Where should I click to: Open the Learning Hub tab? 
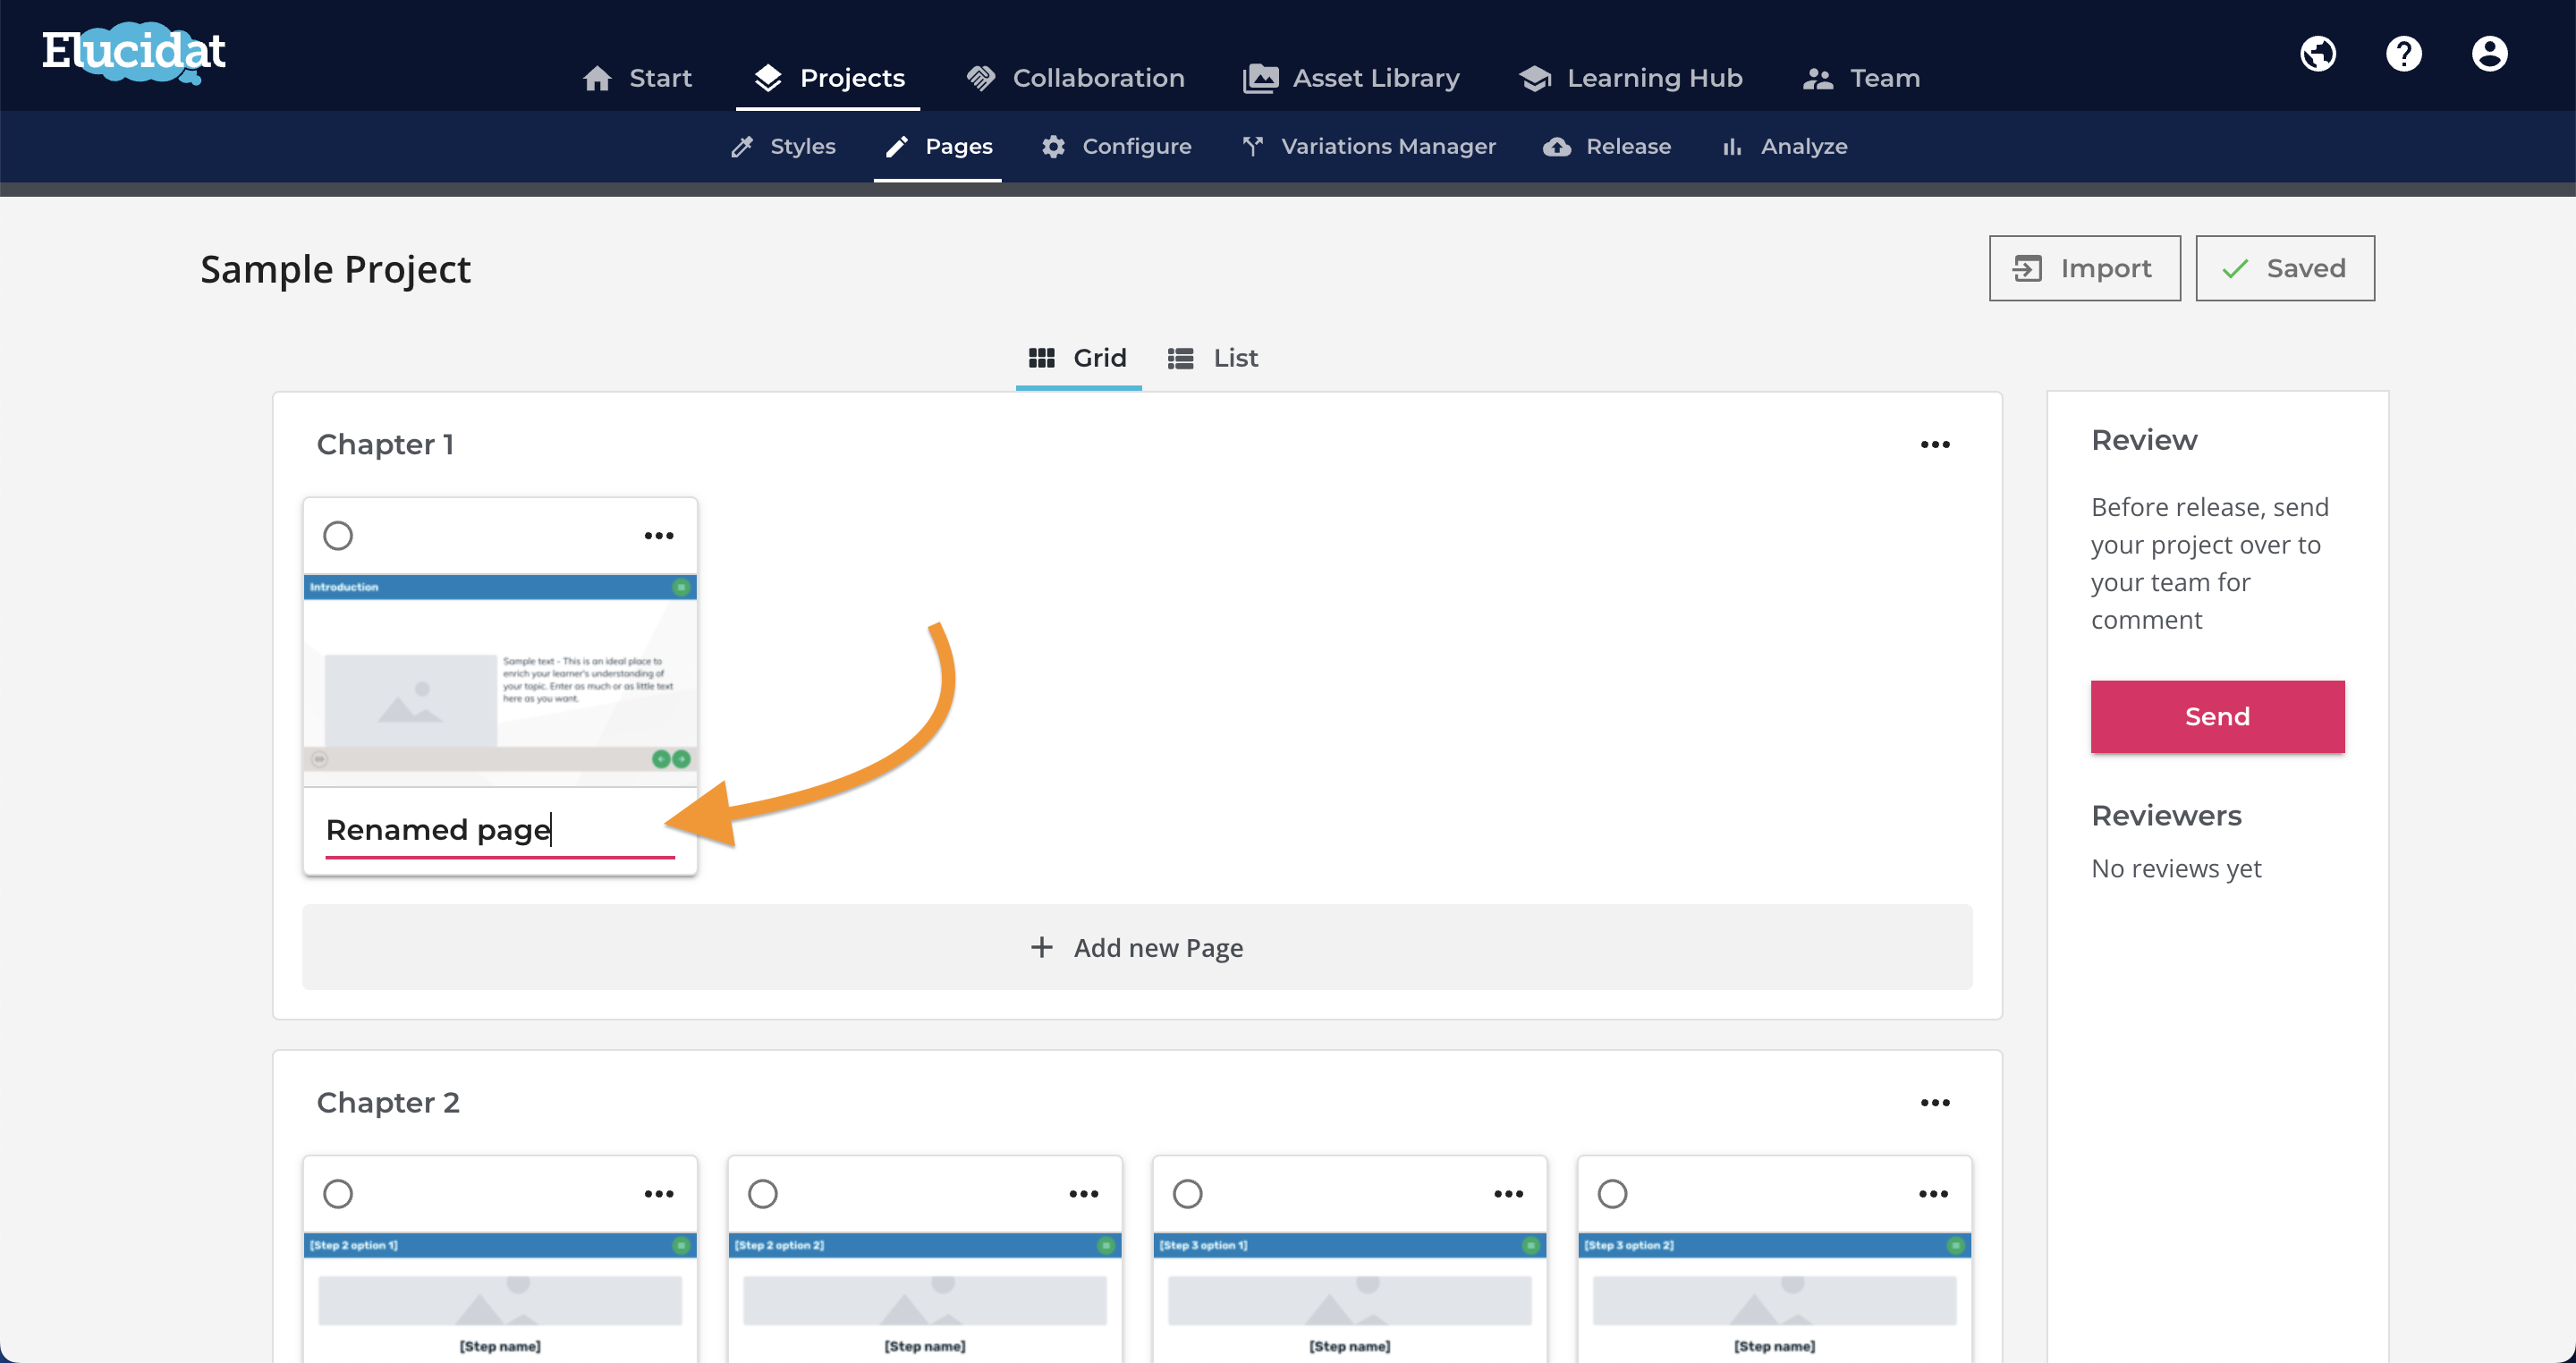(1631, 78)
